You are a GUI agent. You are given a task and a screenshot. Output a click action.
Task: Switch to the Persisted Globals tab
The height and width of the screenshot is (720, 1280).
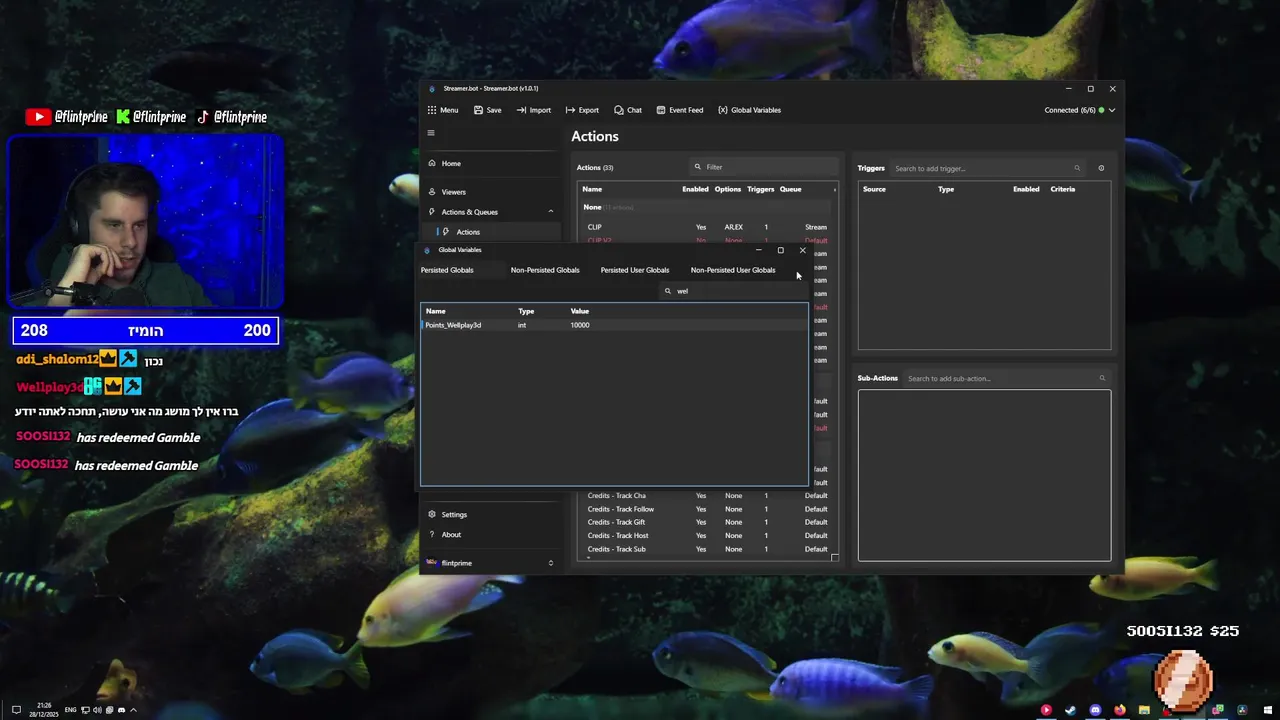tap(447, 270)
